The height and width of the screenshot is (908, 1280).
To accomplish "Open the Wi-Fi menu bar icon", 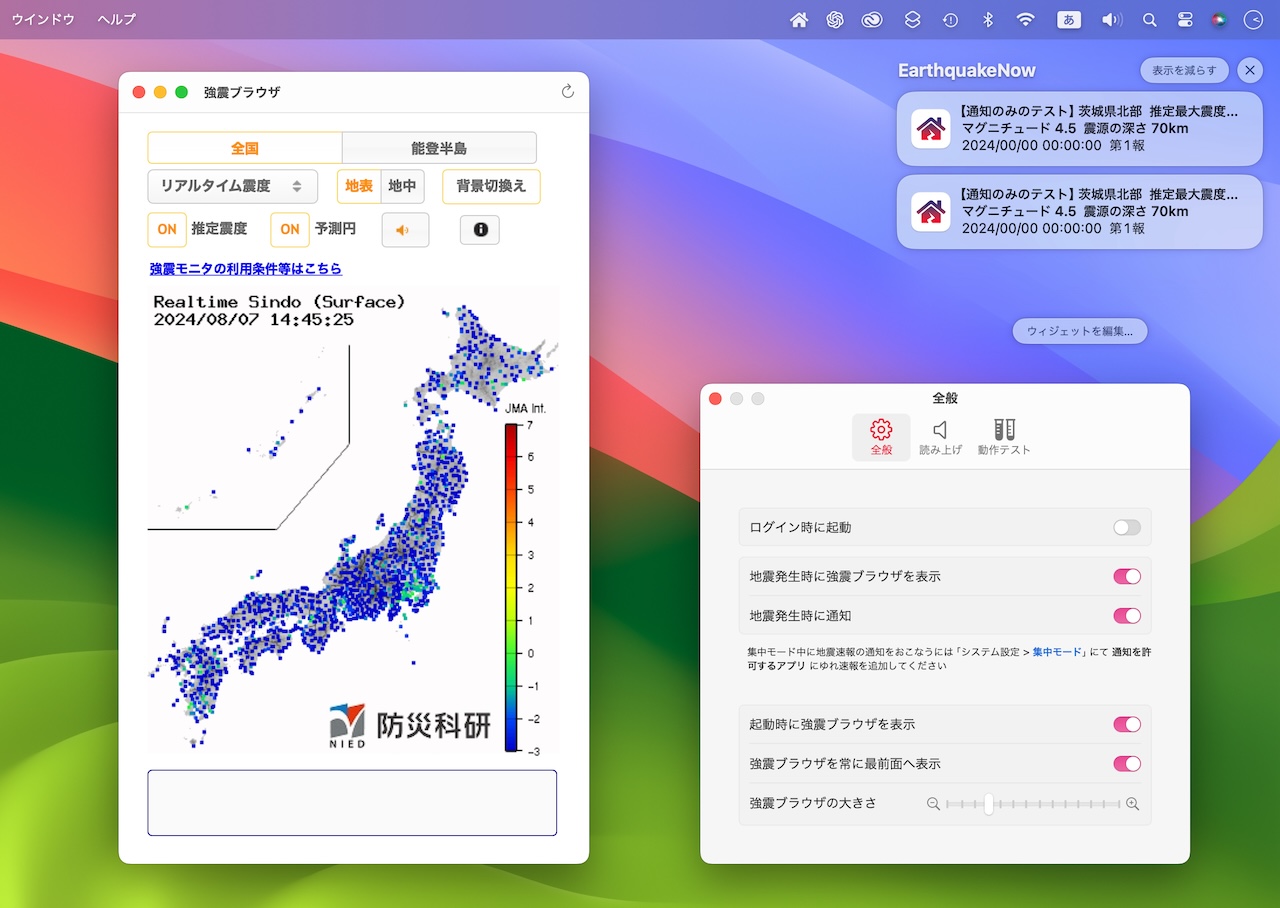I will (x=1025, y=20).
